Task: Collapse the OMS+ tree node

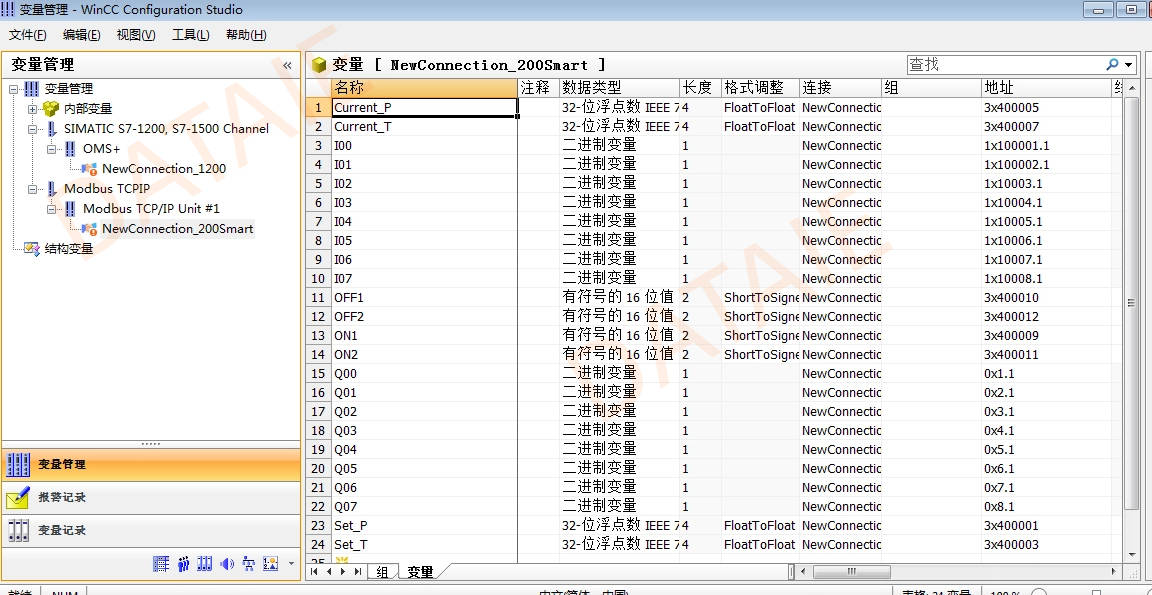Action: point(51,148)
